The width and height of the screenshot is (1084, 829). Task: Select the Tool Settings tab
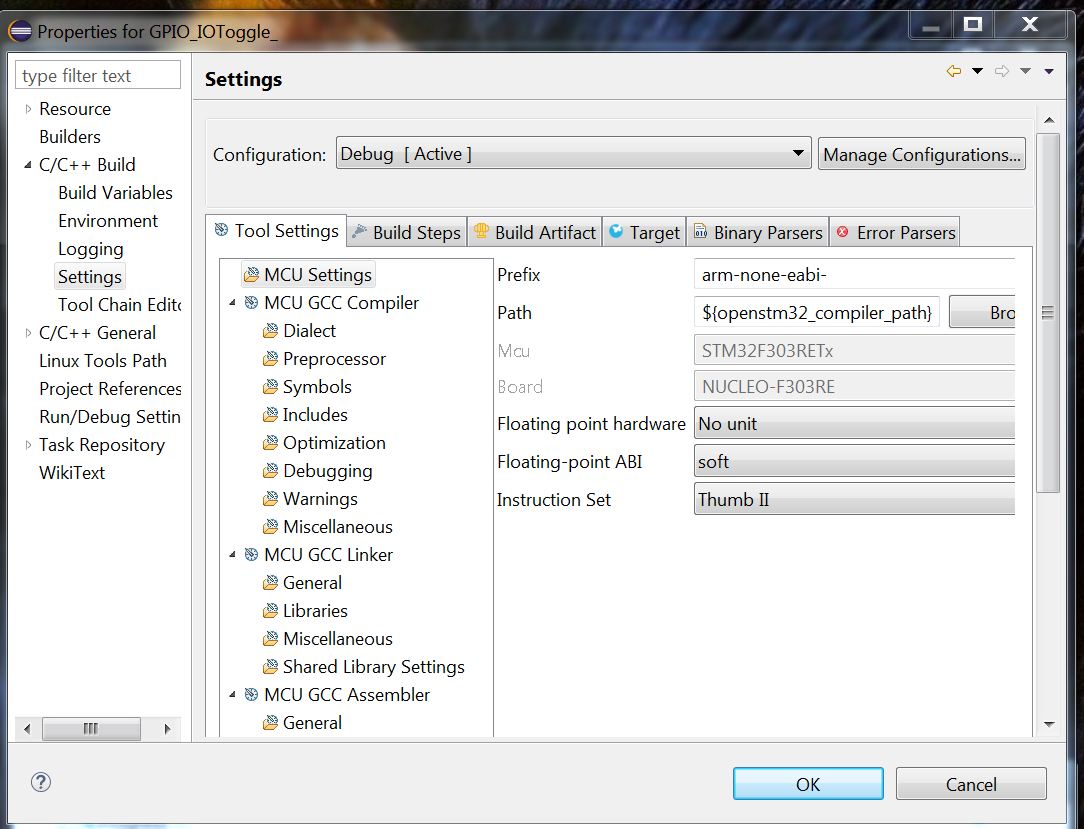277,230
